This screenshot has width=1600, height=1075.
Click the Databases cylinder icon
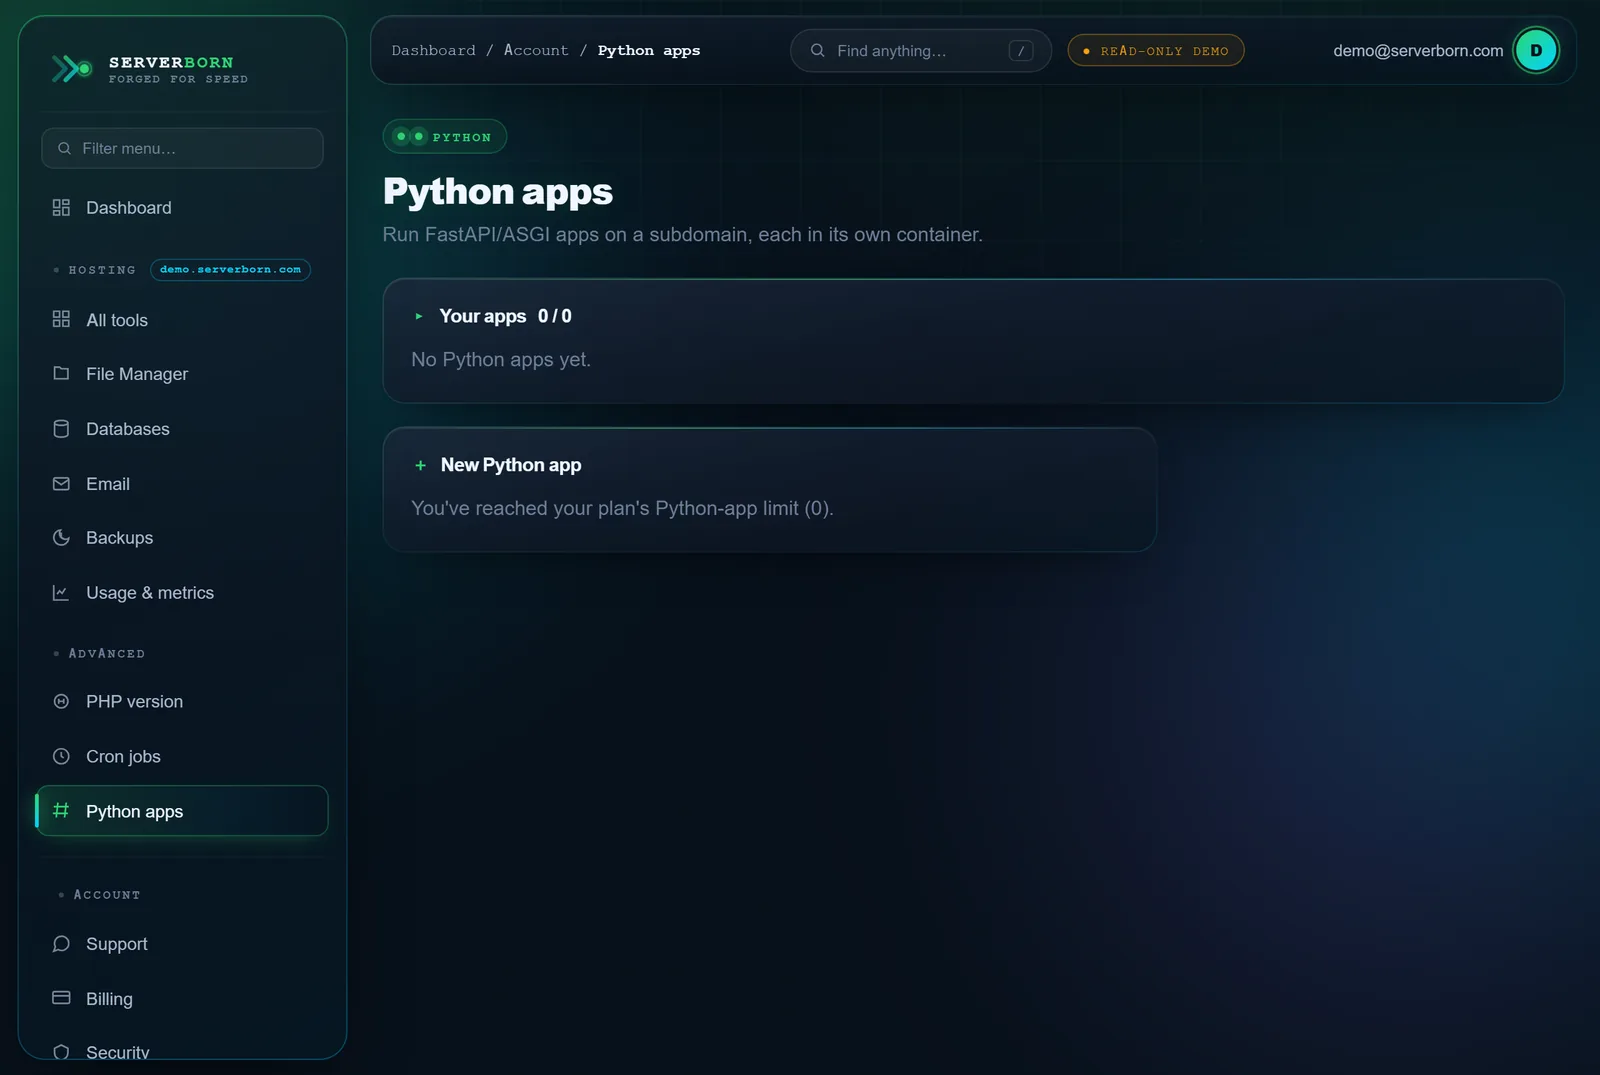click(x=61, y=428)
